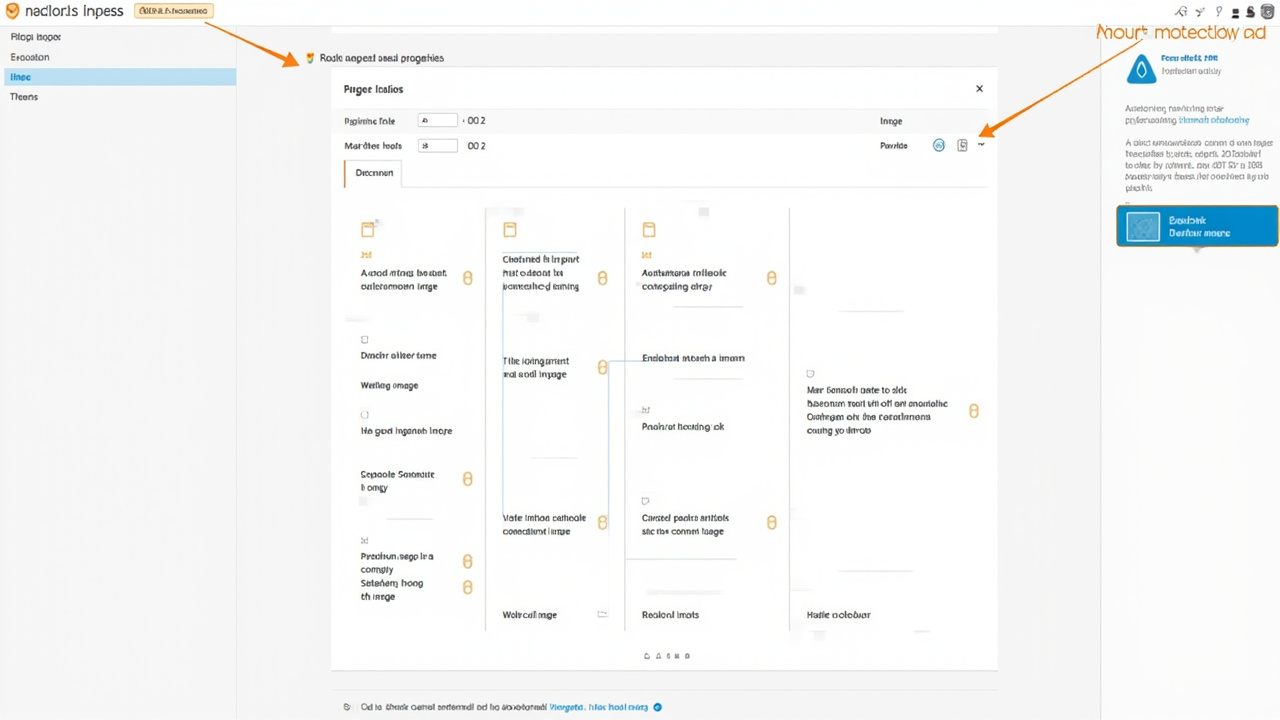
Task: Select the 'Hatle ooloder' text
Action: click(x=838, y=615)
